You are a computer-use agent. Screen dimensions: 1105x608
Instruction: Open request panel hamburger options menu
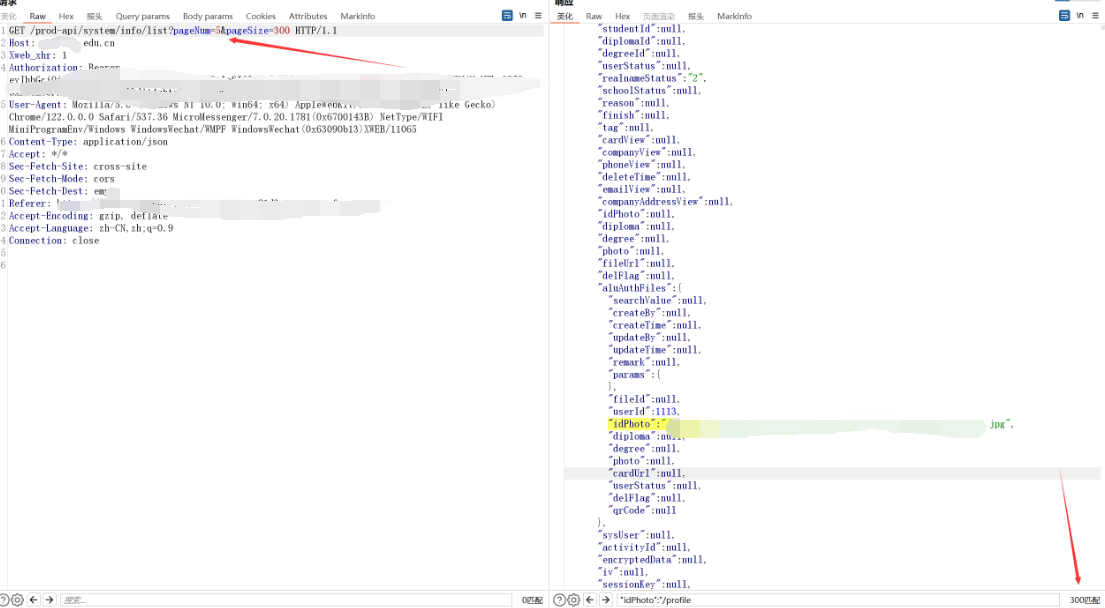[x=538, y=16]
